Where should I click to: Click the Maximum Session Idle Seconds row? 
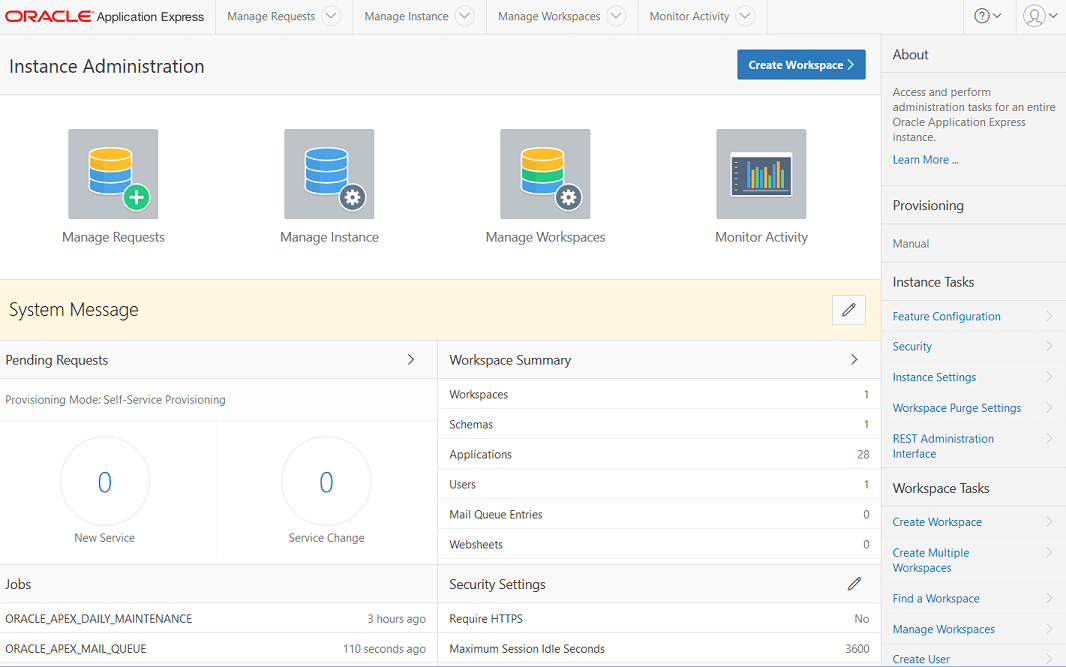pos(659,649)
